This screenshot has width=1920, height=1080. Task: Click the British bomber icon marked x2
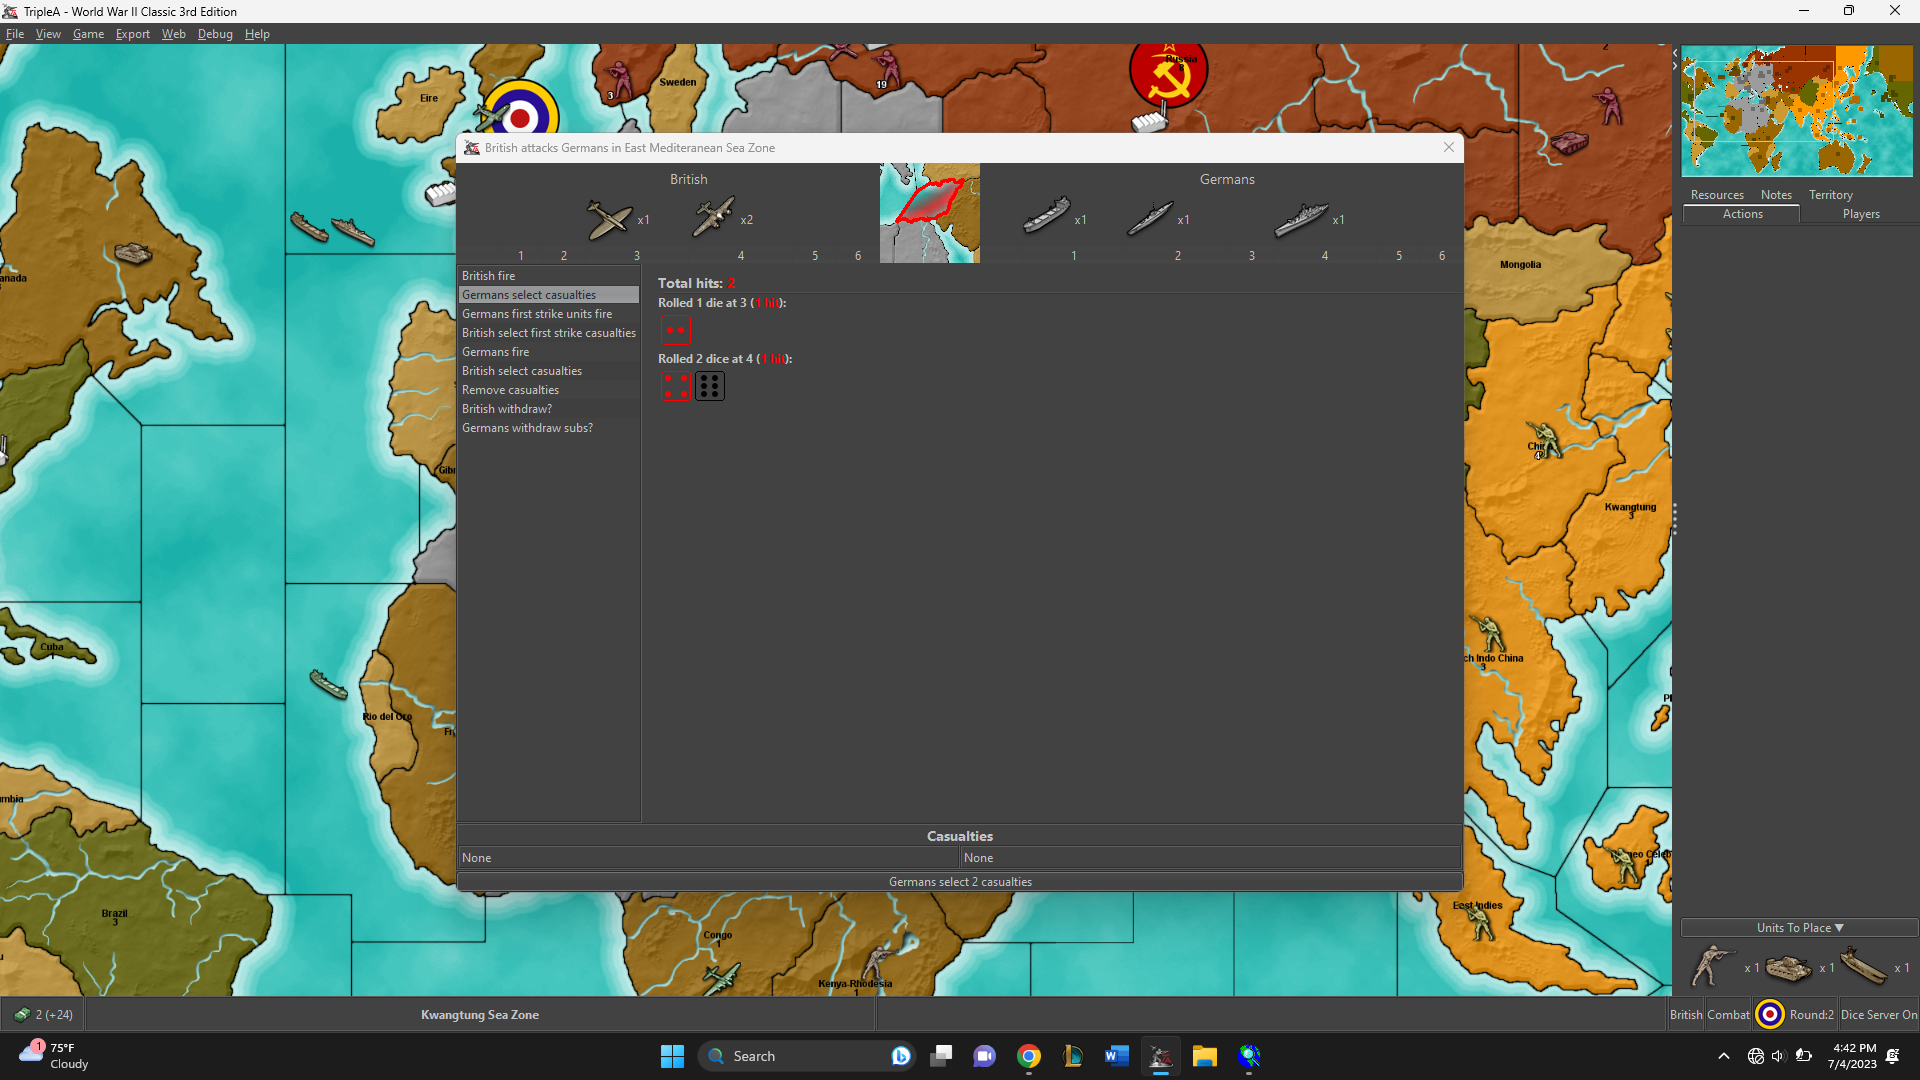(x=713, y=219)
